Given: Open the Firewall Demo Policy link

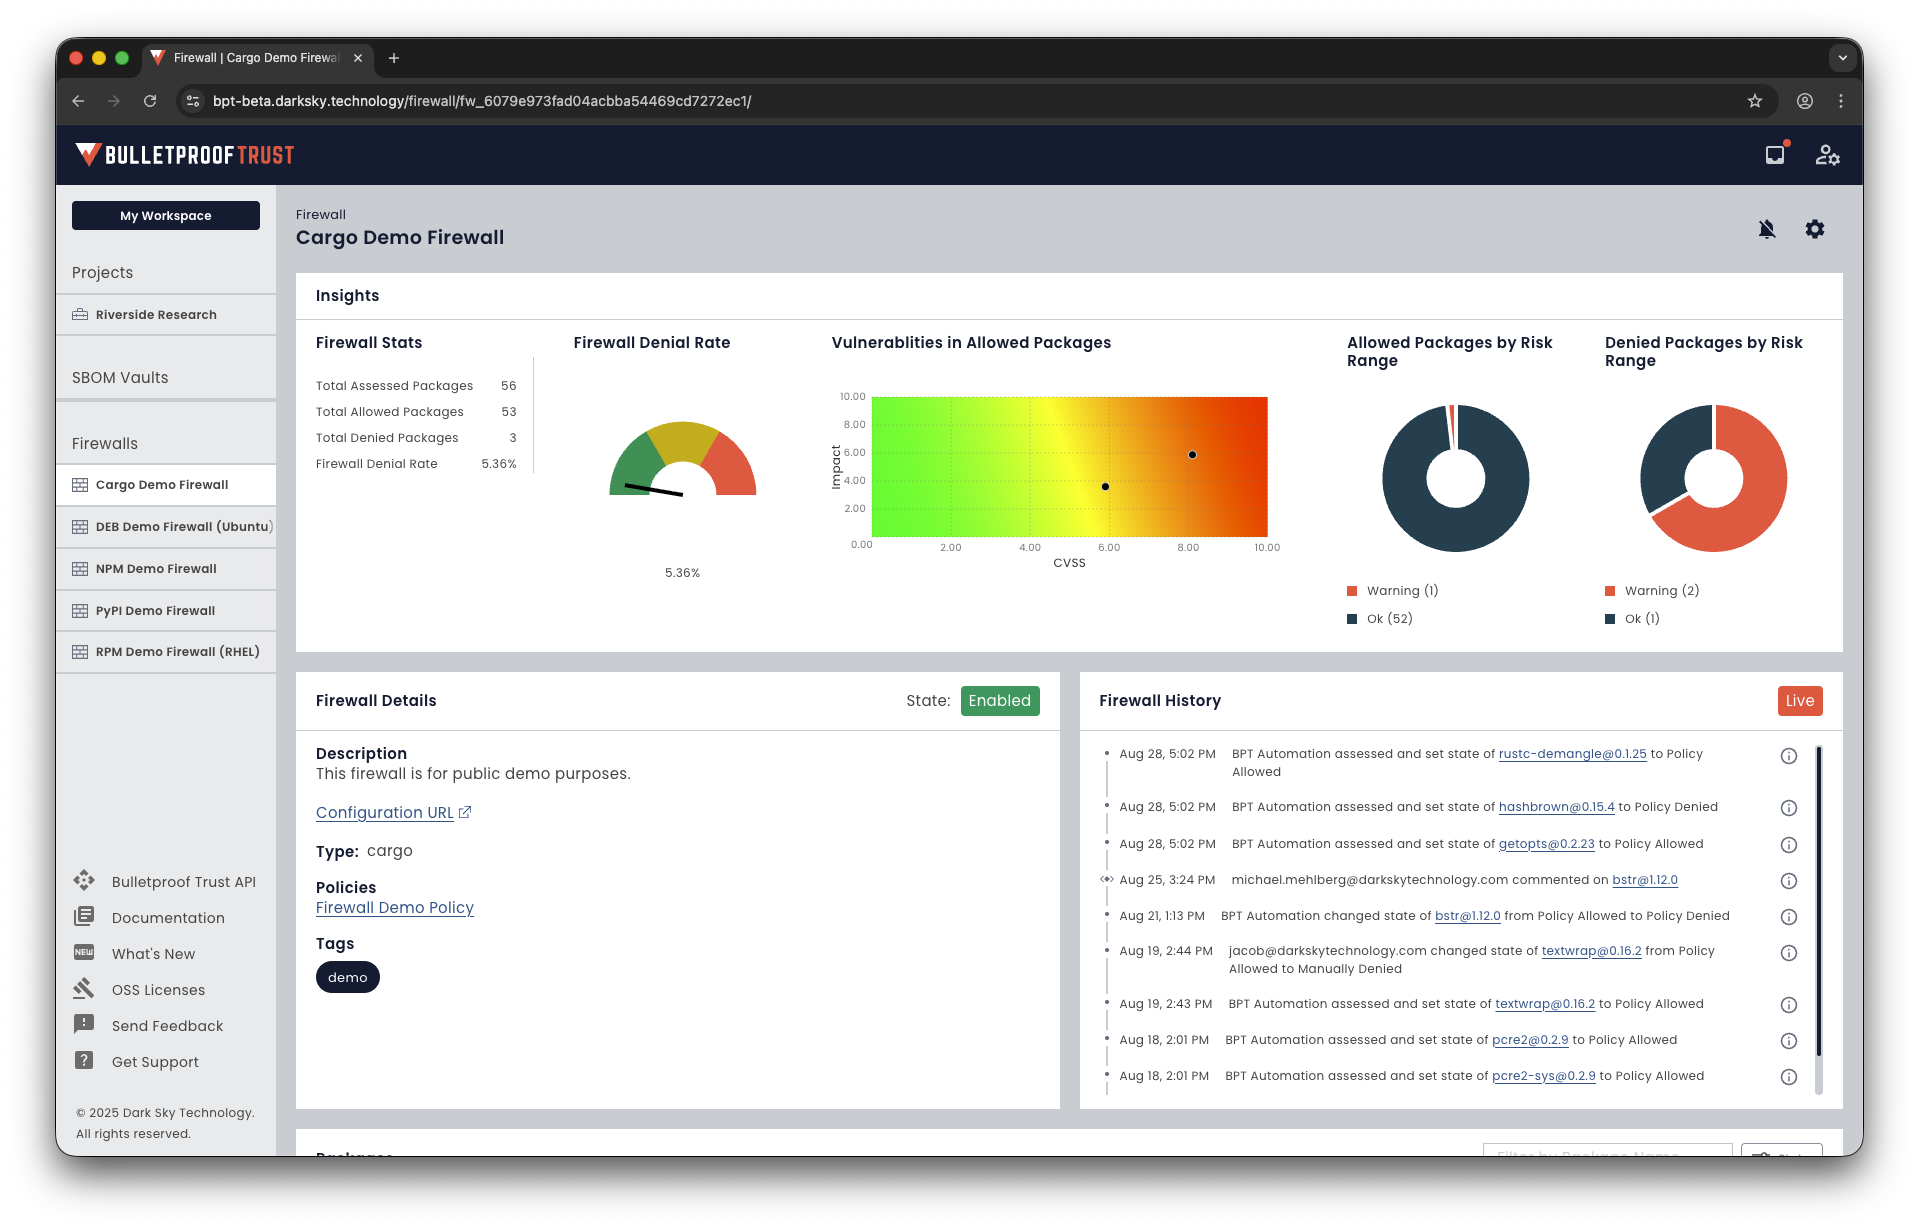Looking at the screenshot, I should point(395,908).
